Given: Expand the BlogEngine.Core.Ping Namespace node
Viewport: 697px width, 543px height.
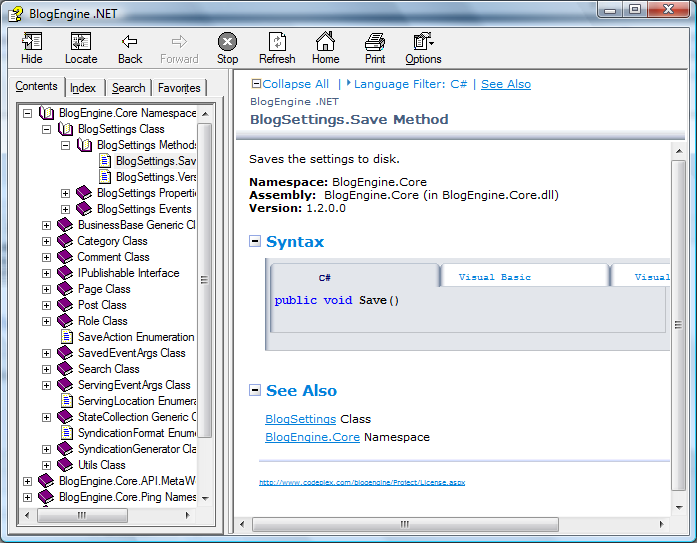Looking at the screenshot, I should coord(28,497).
